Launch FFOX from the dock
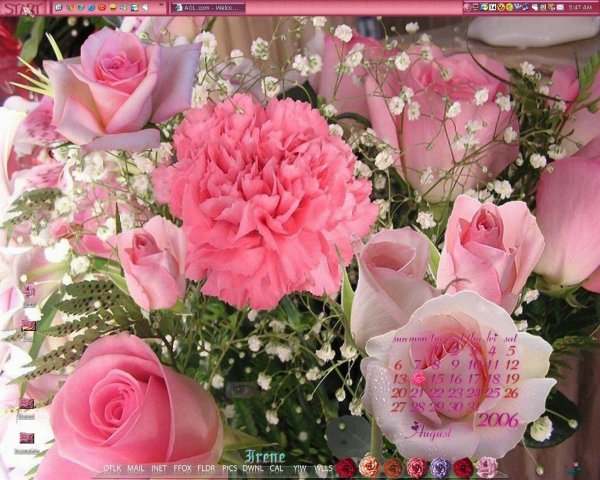This screenshot has height=480, width=600. tap(183, 468)
